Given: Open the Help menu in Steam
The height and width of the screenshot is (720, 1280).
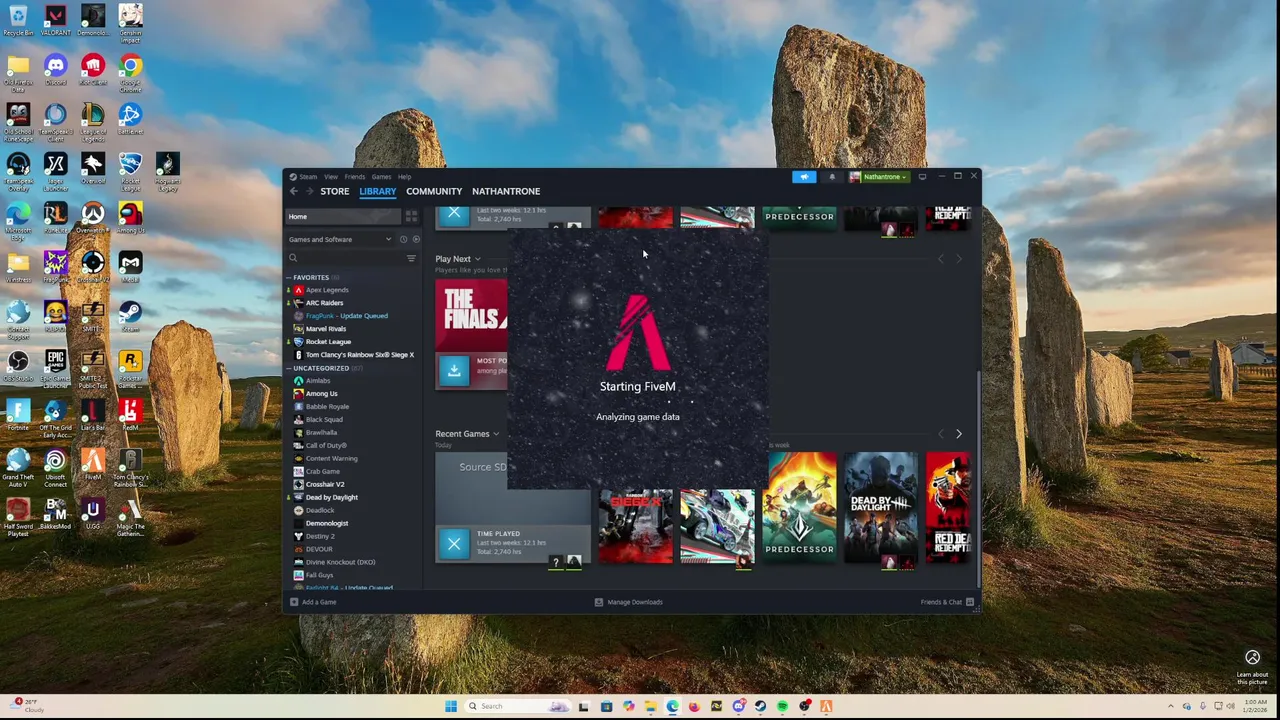Looking at the screenshot, I should click(404, 177).
